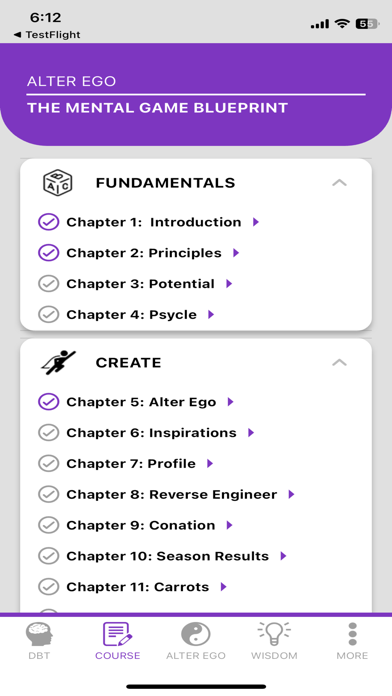The height and width of the screenshot is (696, 392).
Task: Open Chapter 10: Season Results
Action: (167, 556)
